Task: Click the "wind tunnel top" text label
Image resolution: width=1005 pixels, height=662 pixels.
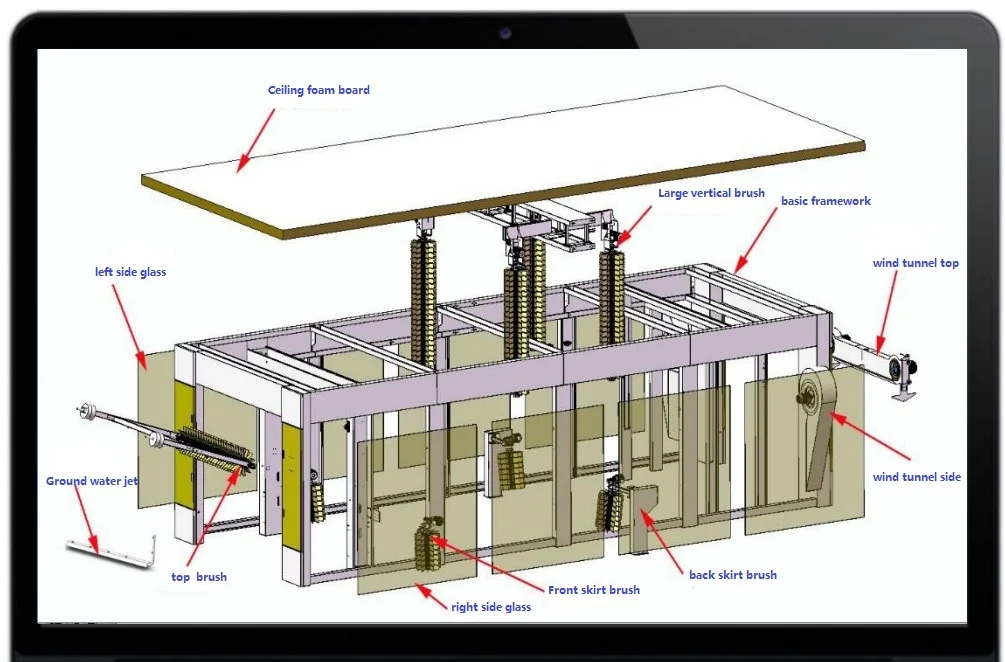Action: 915,264
